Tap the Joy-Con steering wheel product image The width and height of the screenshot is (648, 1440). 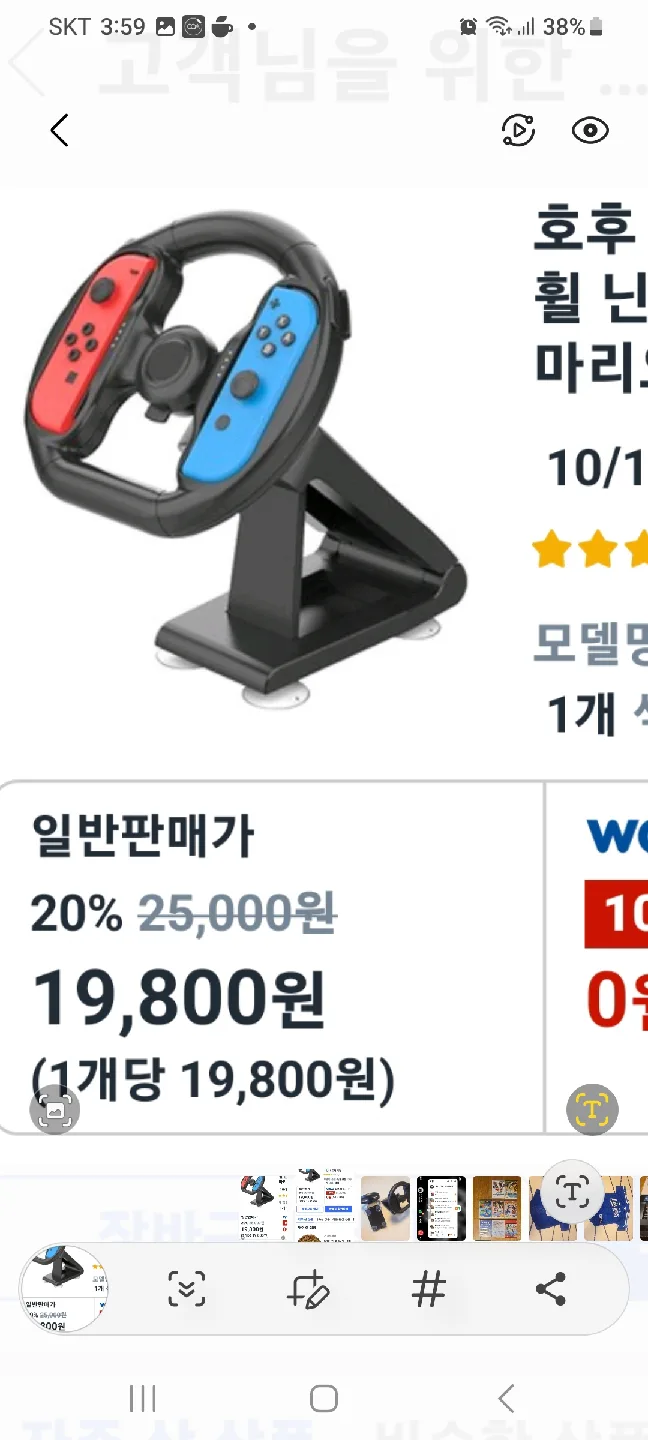pyautogui.click(x=245, y=450)
